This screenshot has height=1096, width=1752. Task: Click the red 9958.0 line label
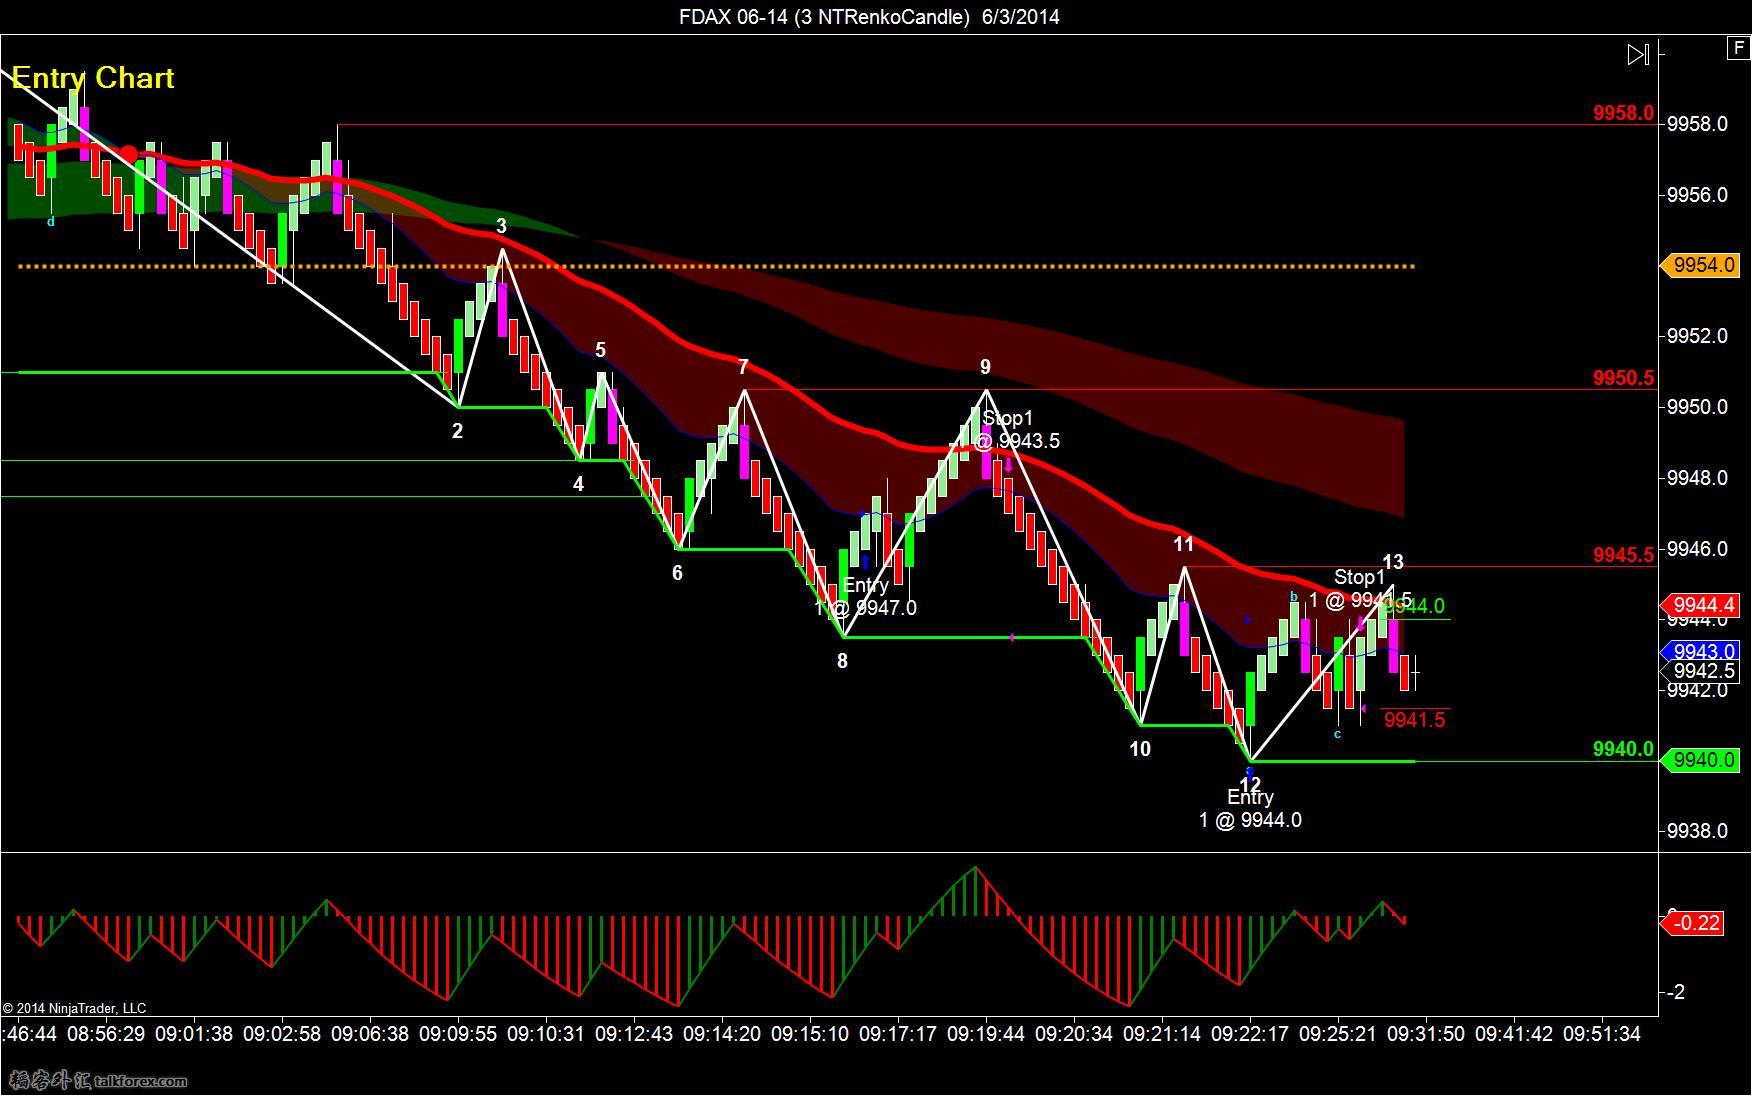(x=1623, y=113)
